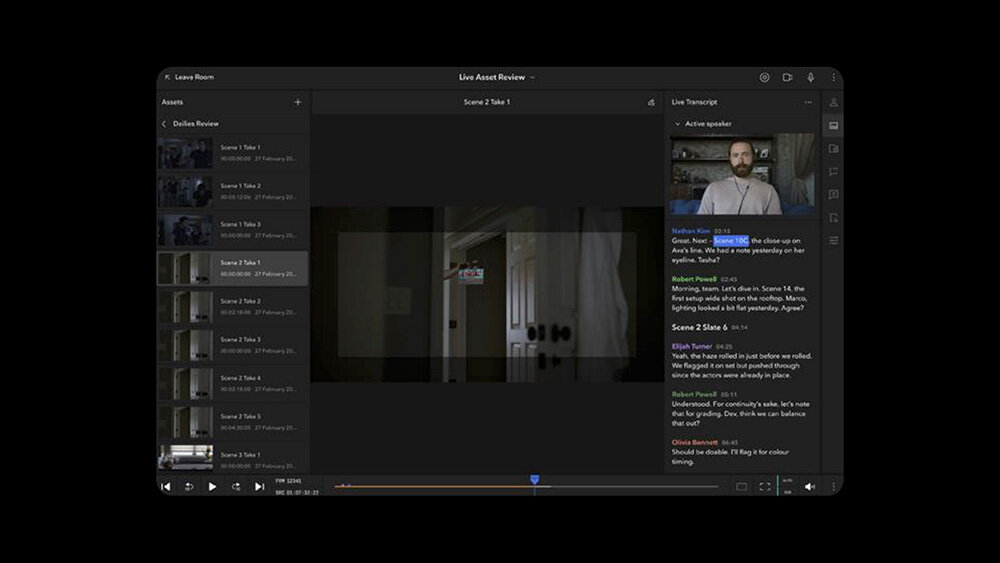Click highlighted Scene 10C link in transcript
This screenshot has width=1000, height=563.
(x=730, y=241)
